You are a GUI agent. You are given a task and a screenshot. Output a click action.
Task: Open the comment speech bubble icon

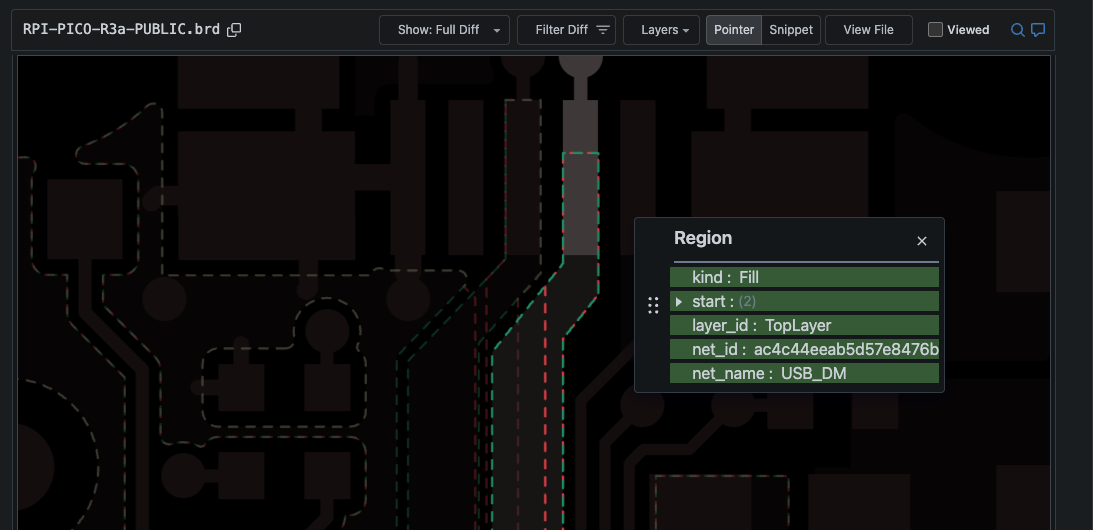1038,30
